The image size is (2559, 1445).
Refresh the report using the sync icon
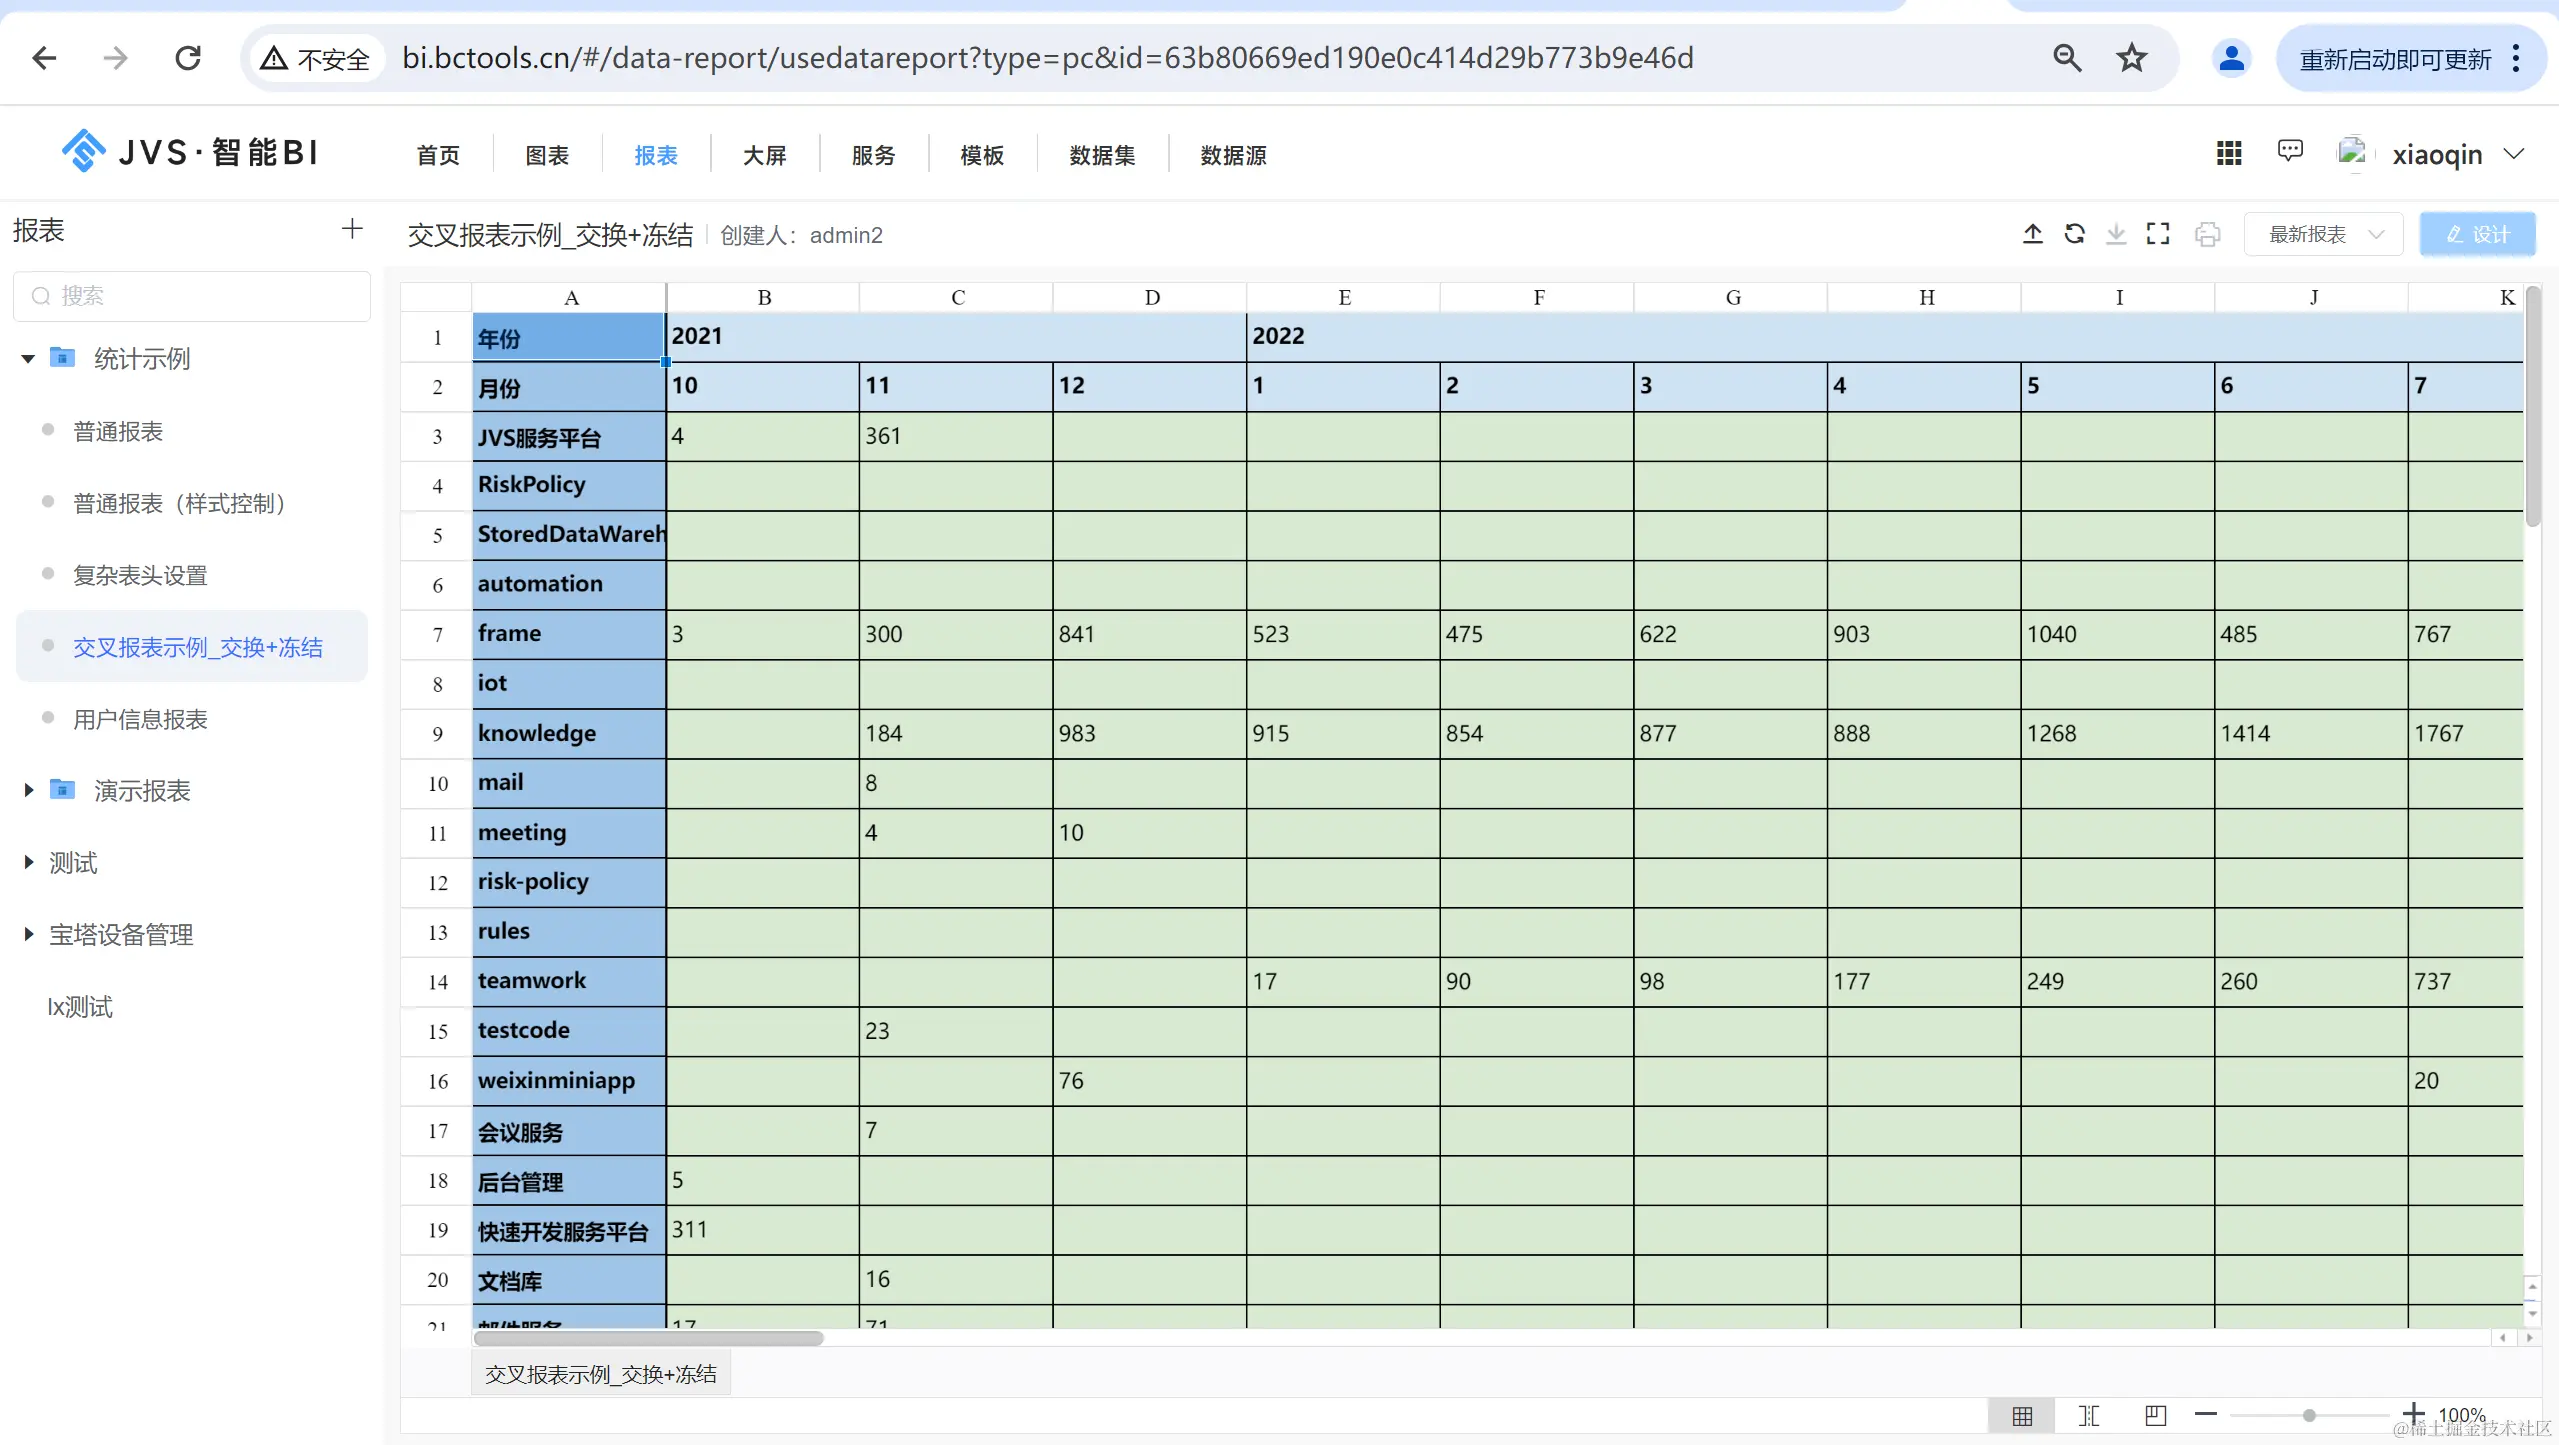[2074, 234]
